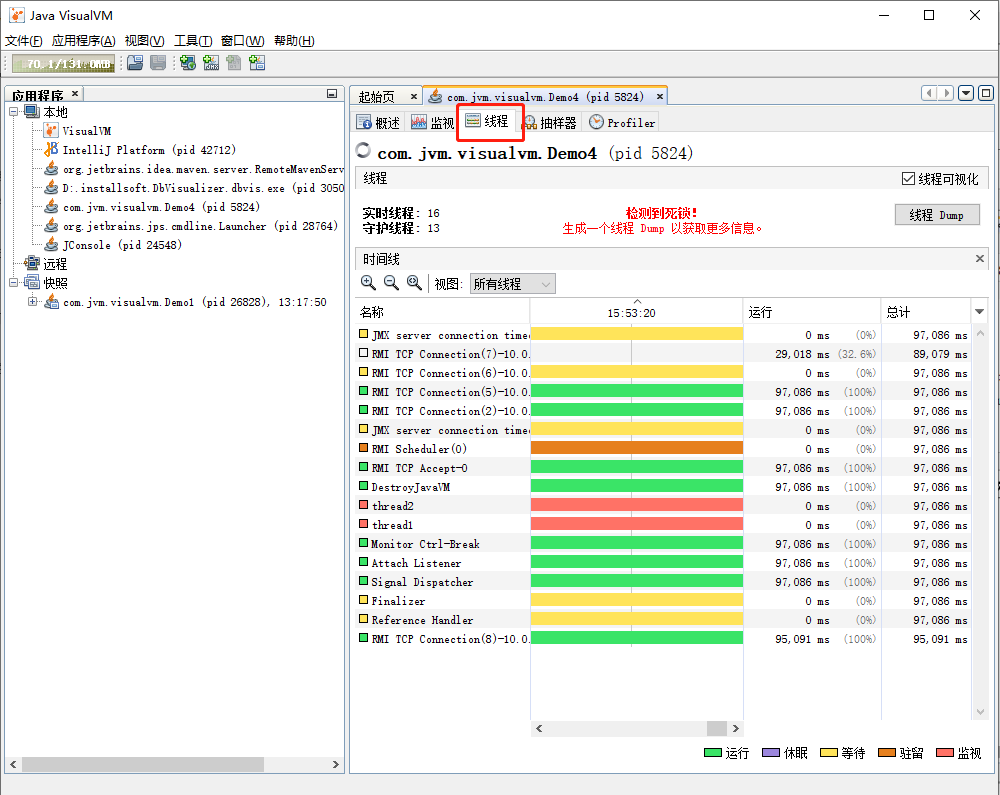Screen dimensions: 1000x795
Task: Collapse the 本地 (Local) tree node
Action: pyautogui.click(x=13, y=112)
